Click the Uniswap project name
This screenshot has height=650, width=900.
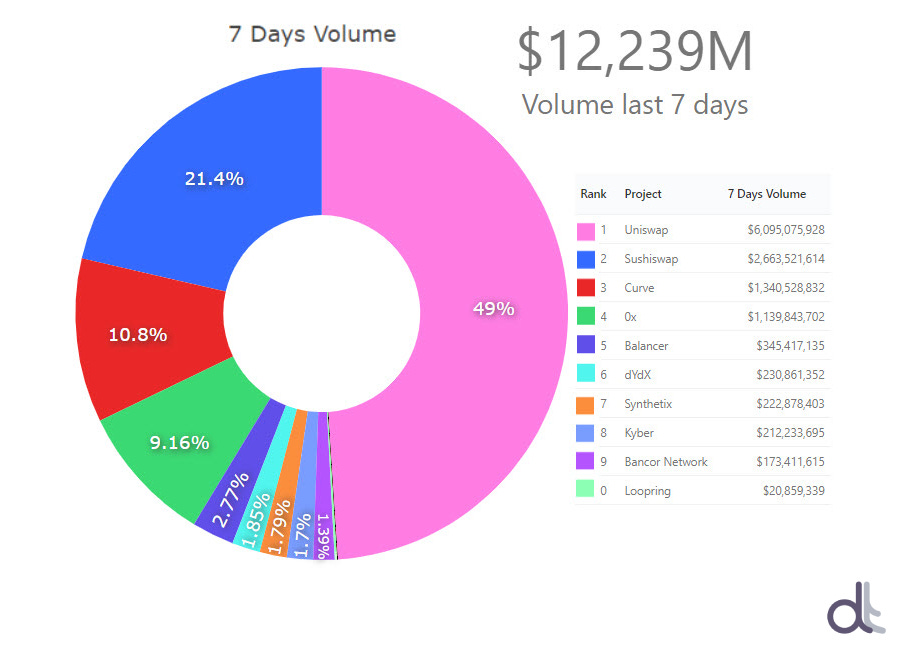click(x=646, y=230)
